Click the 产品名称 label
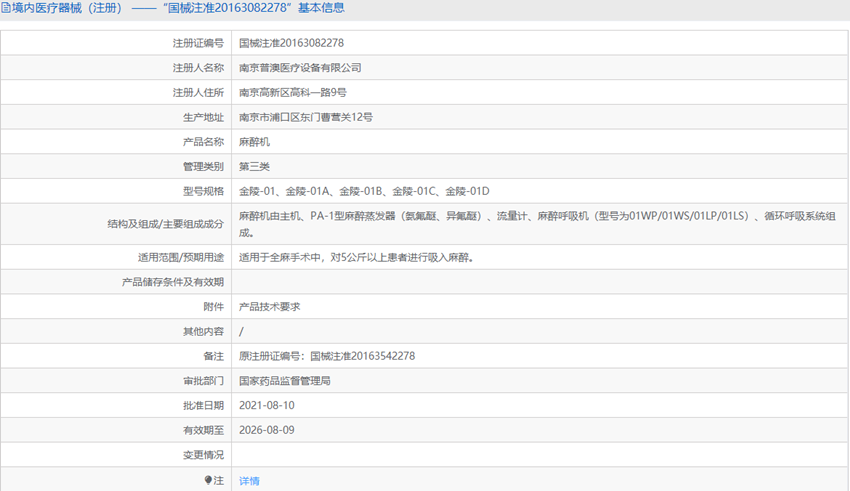This screenshot has width=850, height=491. pos(203,142)
